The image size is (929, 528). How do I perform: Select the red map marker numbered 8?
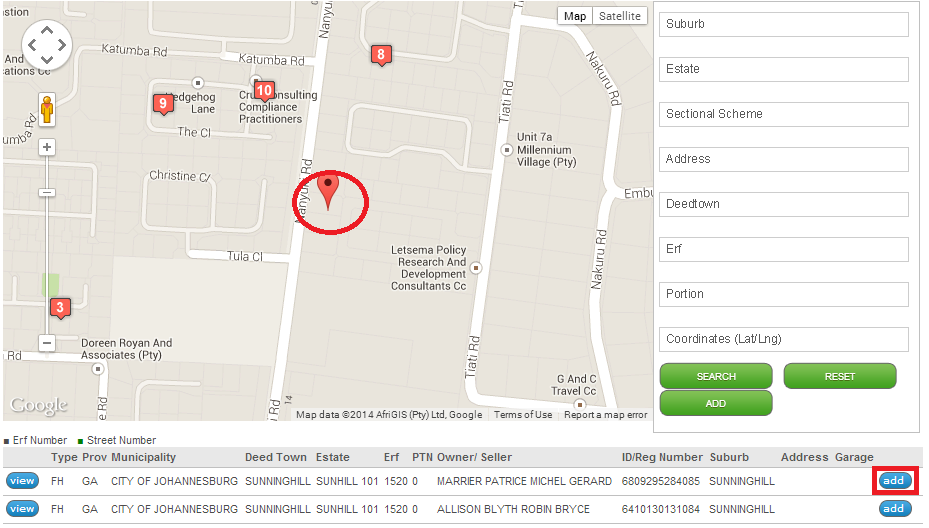(x=381, y=55)
